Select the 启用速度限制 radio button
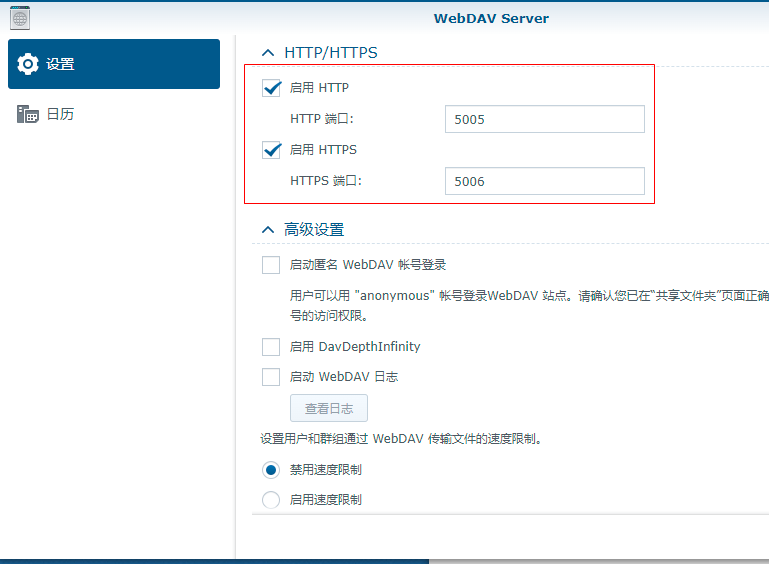 click(x=271, y=500)
